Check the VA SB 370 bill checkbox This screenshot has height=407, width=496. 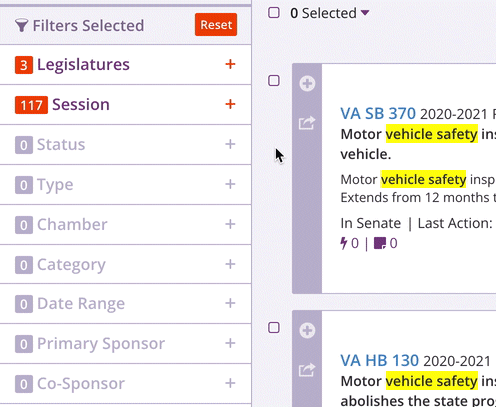point(274,80)
